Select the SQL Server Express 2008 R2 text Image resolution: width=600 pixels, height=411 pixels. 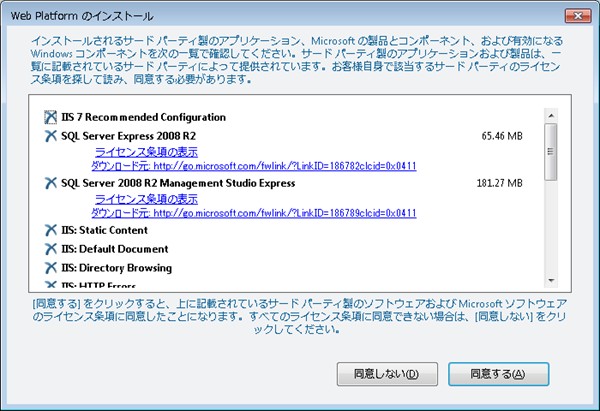tap(129, 136)
